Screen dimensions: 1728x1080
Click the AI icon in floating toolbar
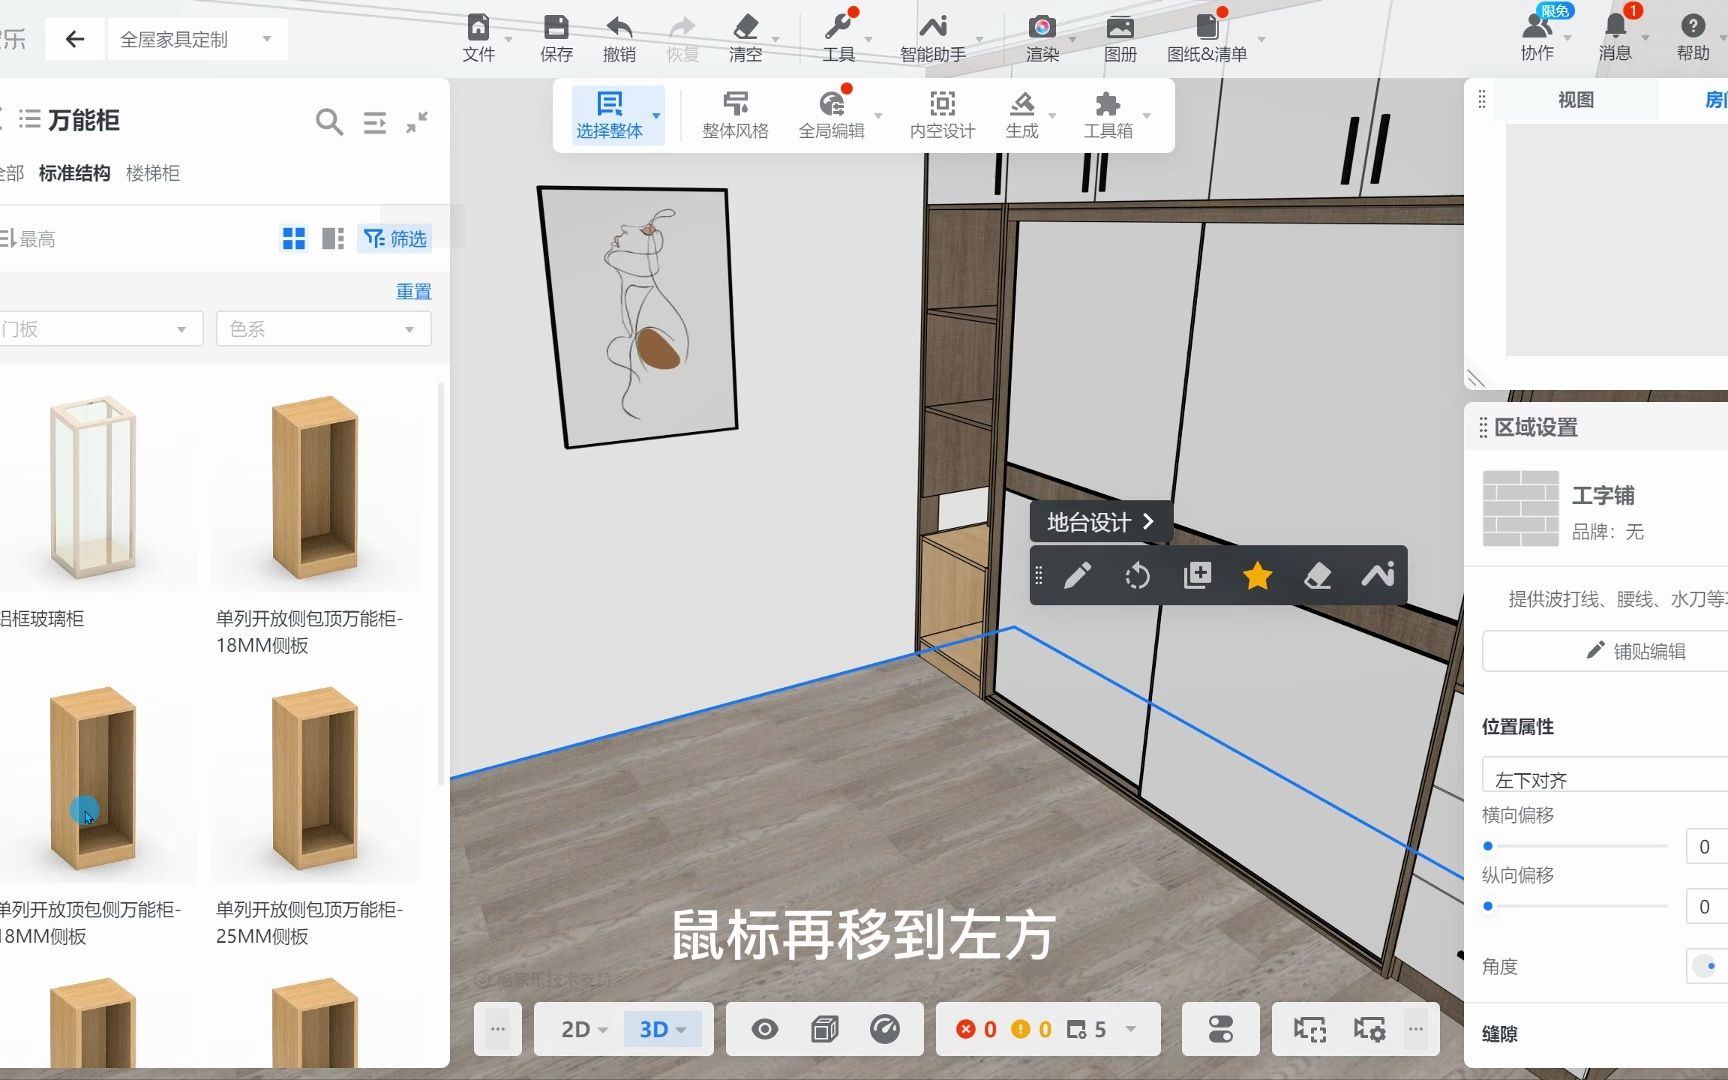(x=1378, y=575)
